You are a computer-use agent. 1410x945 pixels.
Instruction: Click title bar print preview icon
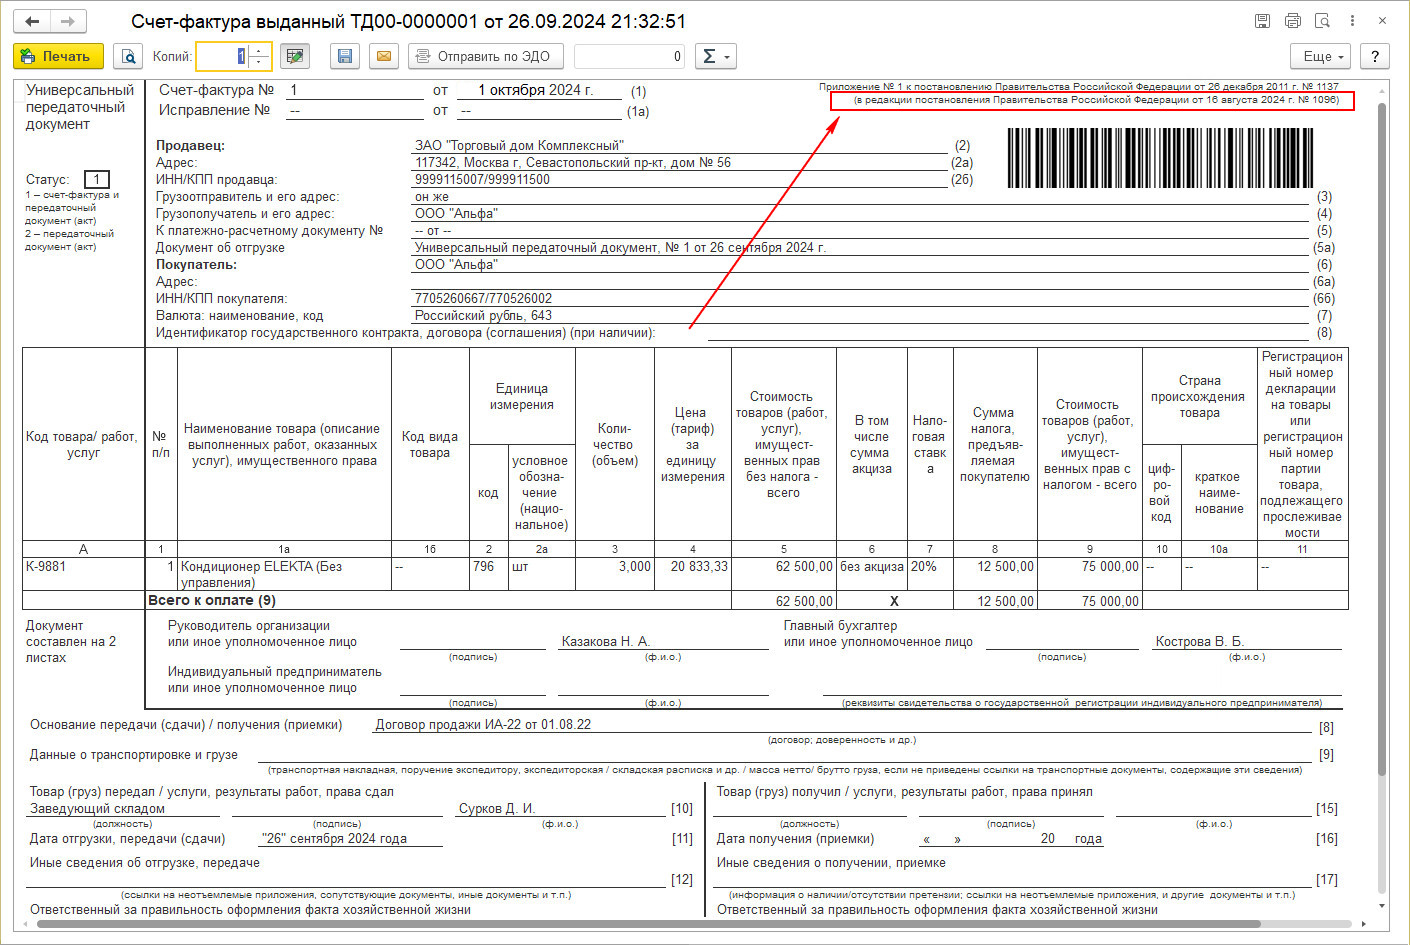1322,21
